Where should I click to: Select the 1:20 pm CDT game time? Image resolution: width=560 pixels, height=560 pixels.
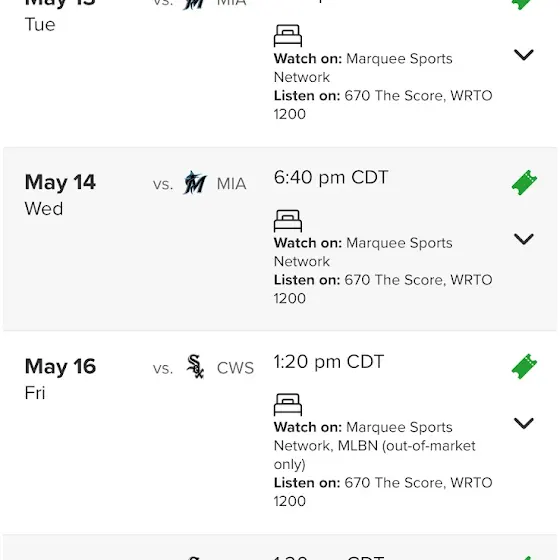pyautogui.click(x=329, y=362)
